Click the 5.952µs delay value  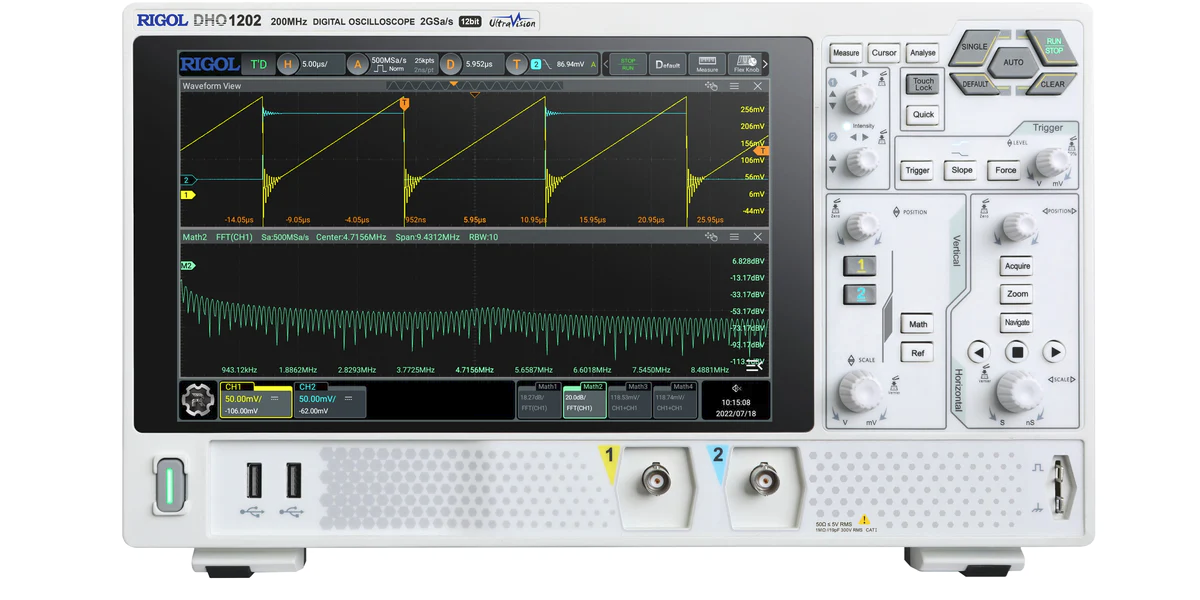(479, 65)
